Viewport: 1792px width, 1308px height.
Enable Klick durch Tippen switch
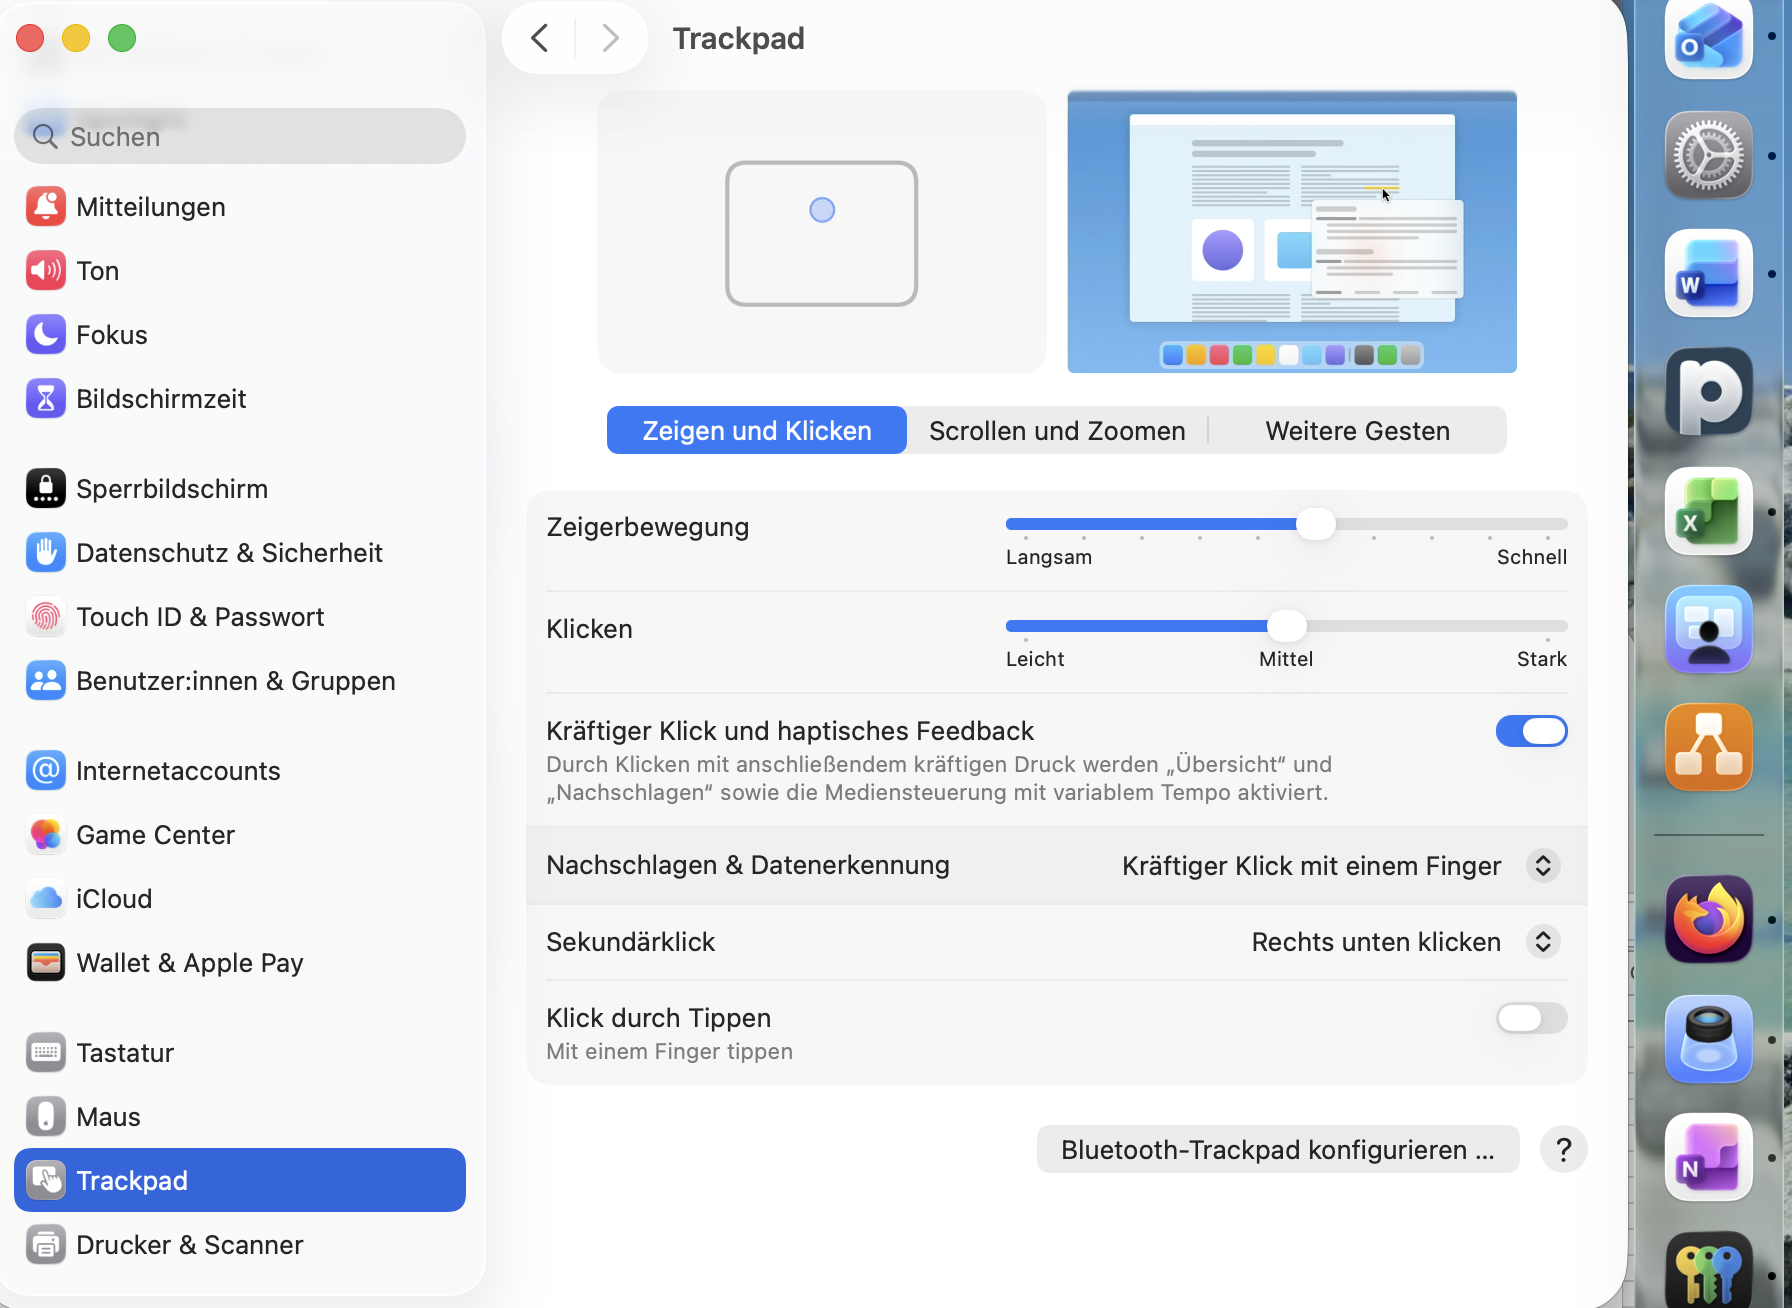1531,1018
